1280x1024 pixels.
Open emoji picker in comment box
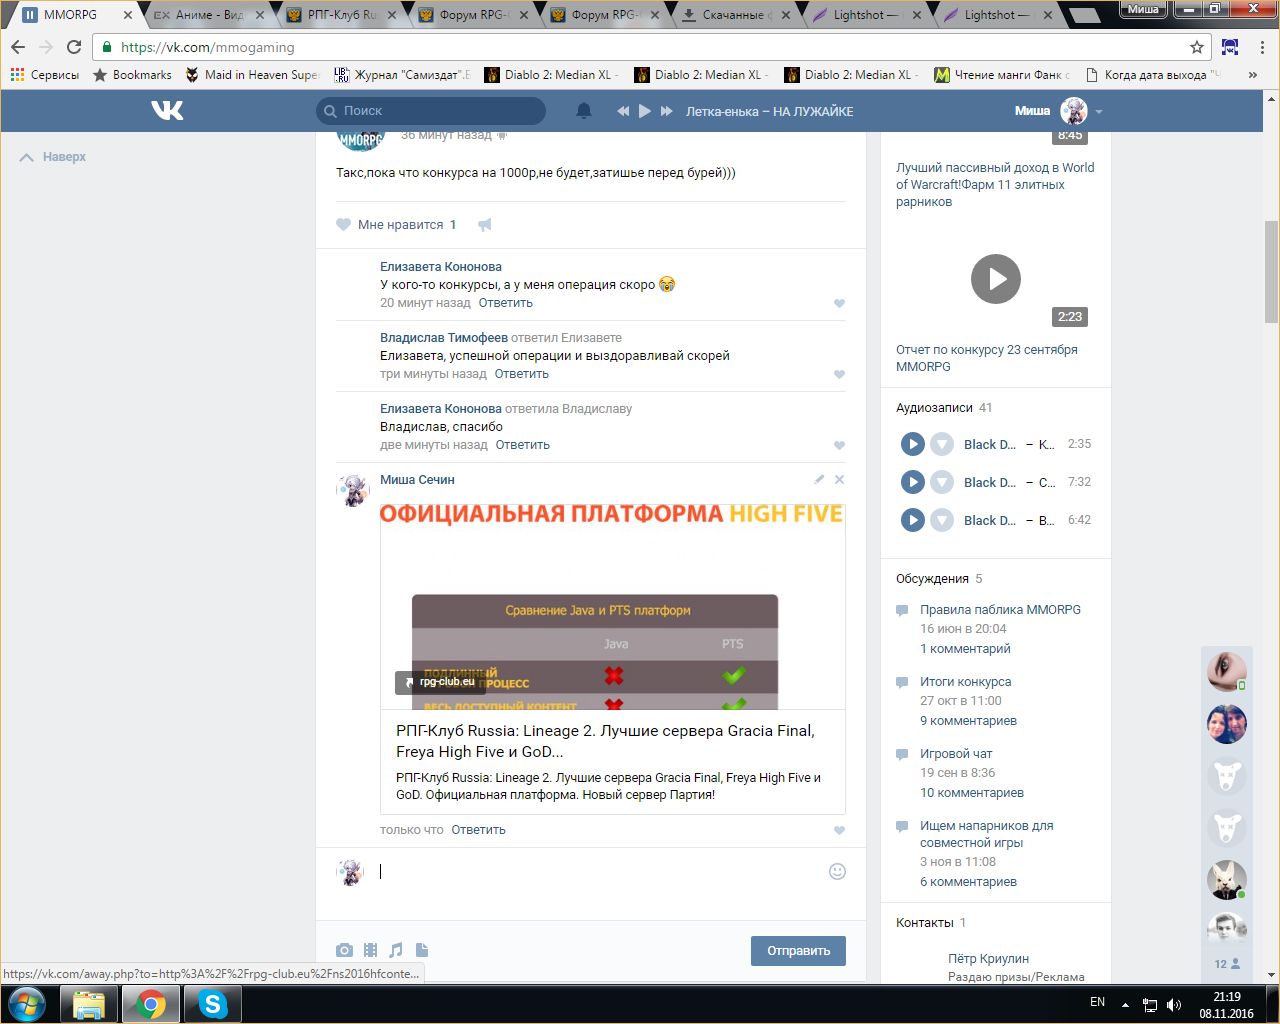click(x=838, y=871)
